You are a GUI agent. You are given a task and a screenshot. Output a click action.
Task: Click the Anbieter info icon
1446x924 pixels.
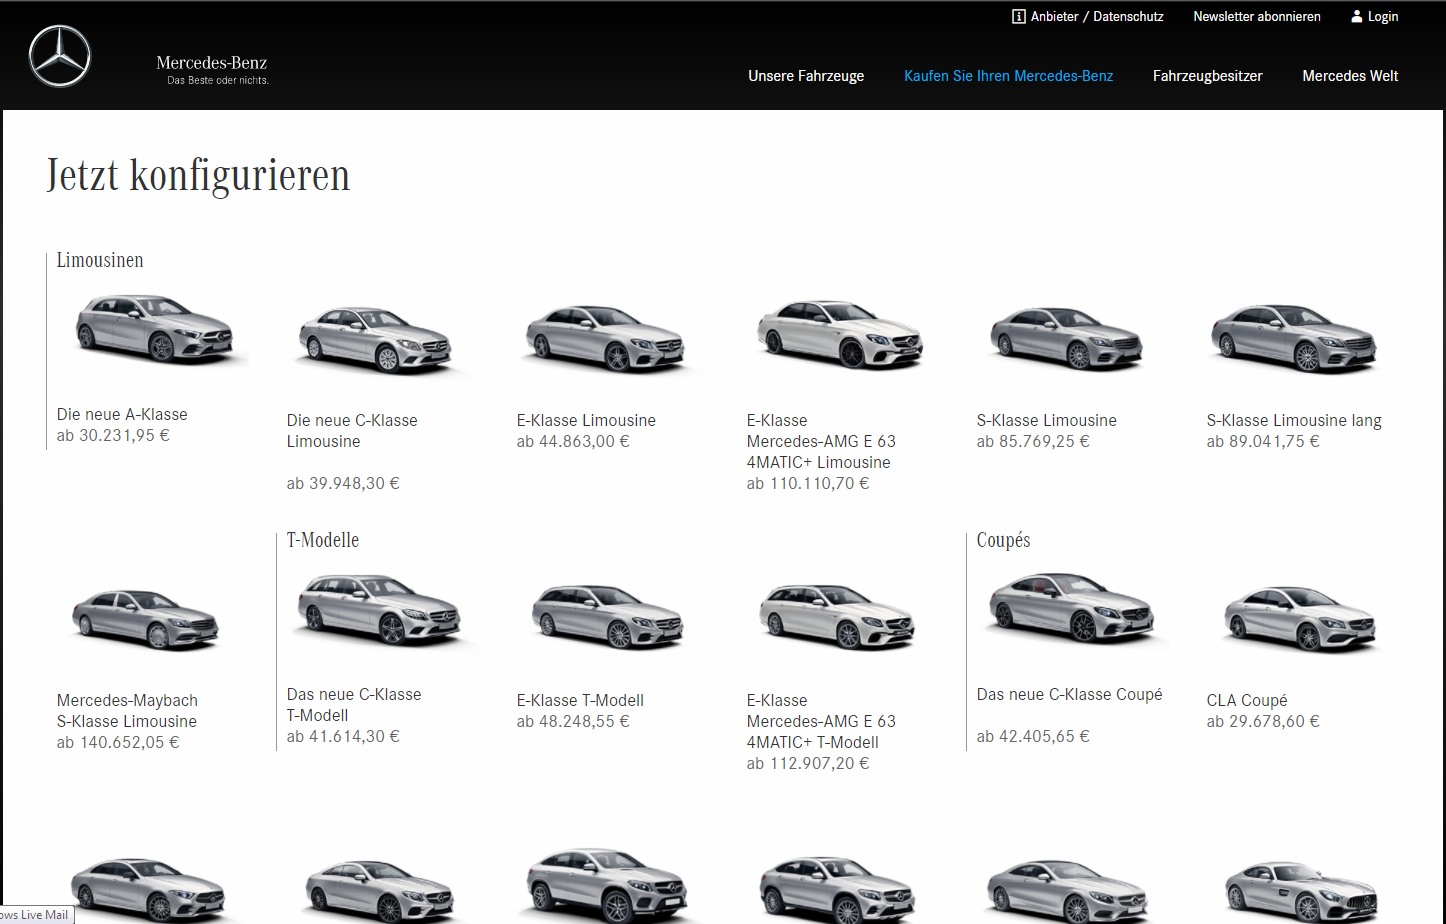pyautogui.click(x=1019, y=17)
